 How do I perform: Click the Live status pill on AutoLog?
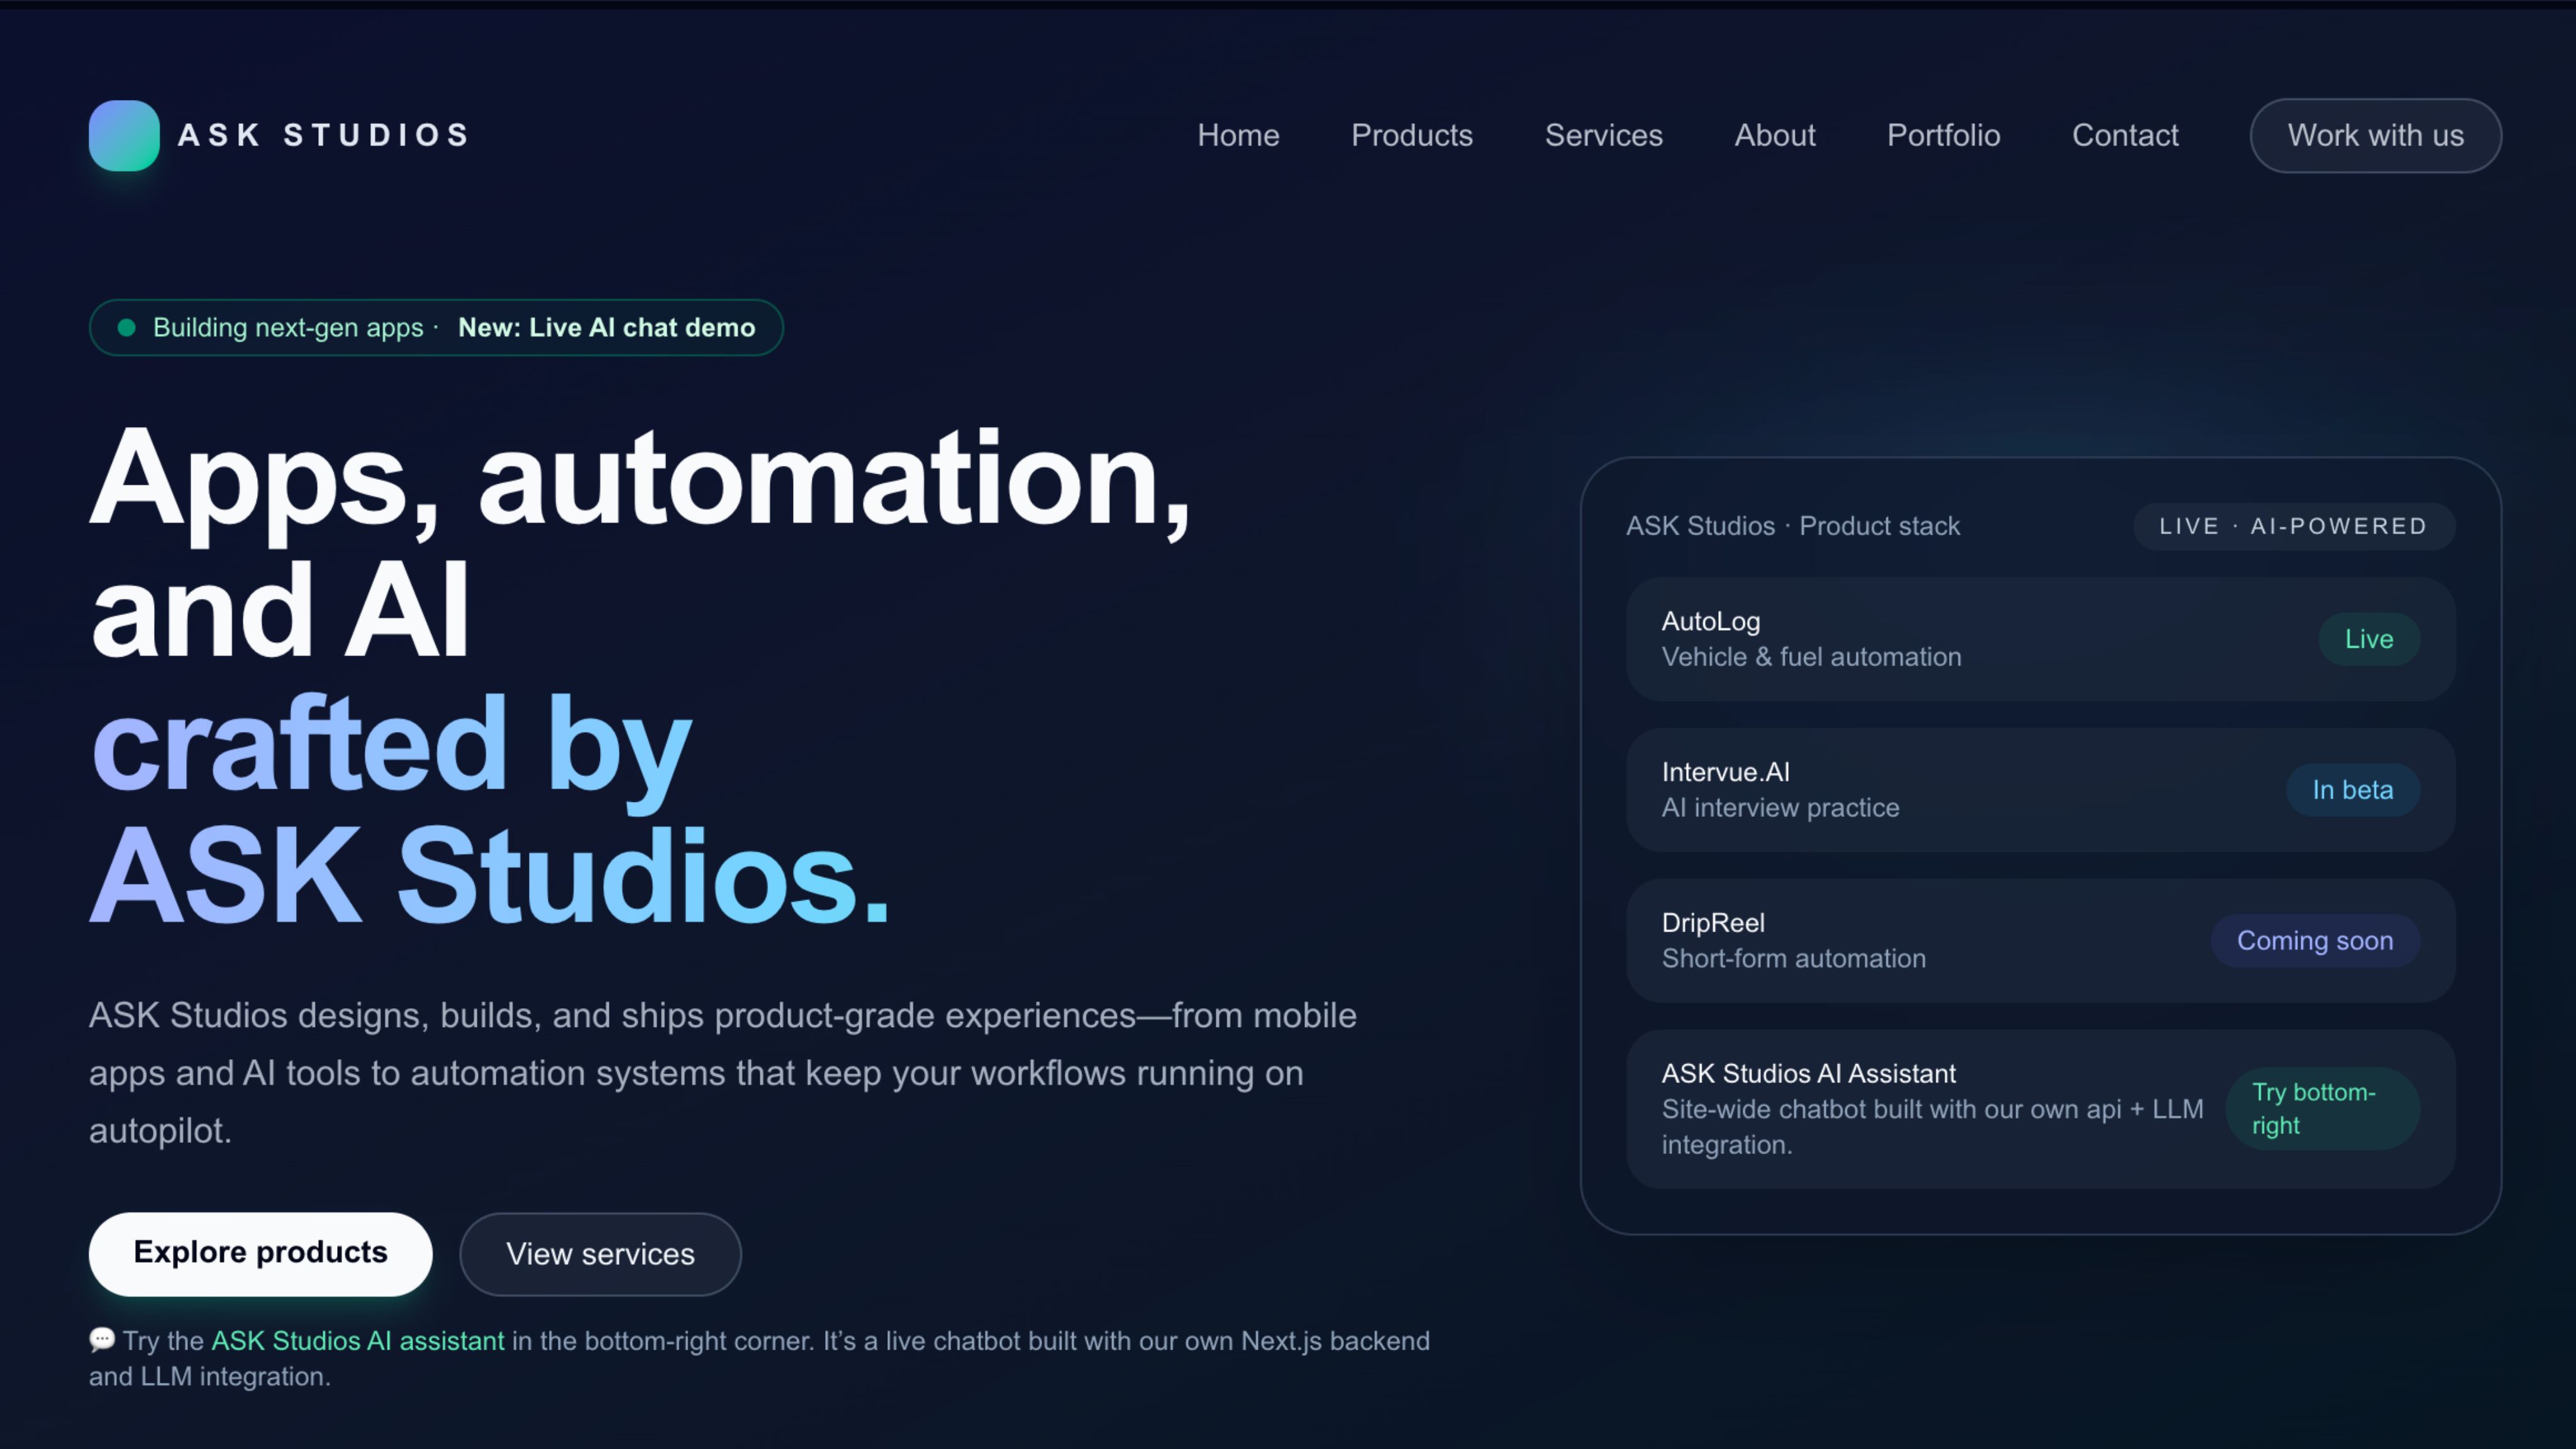[2369, 638]
